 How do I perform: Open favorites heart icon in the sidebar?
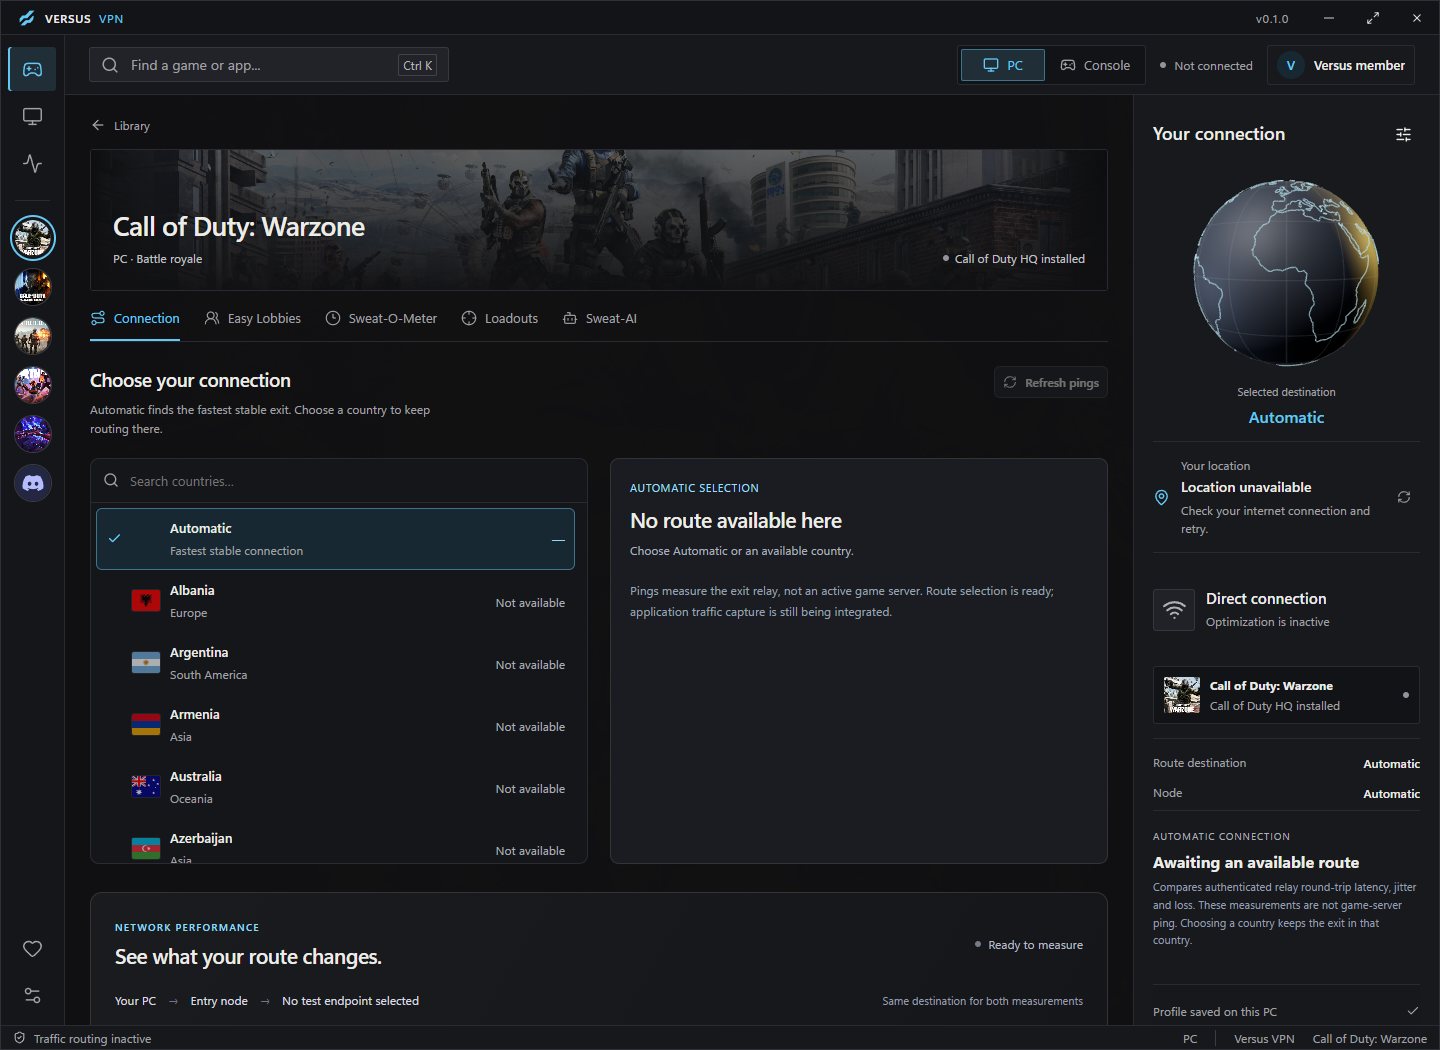[x=32, y=949]
